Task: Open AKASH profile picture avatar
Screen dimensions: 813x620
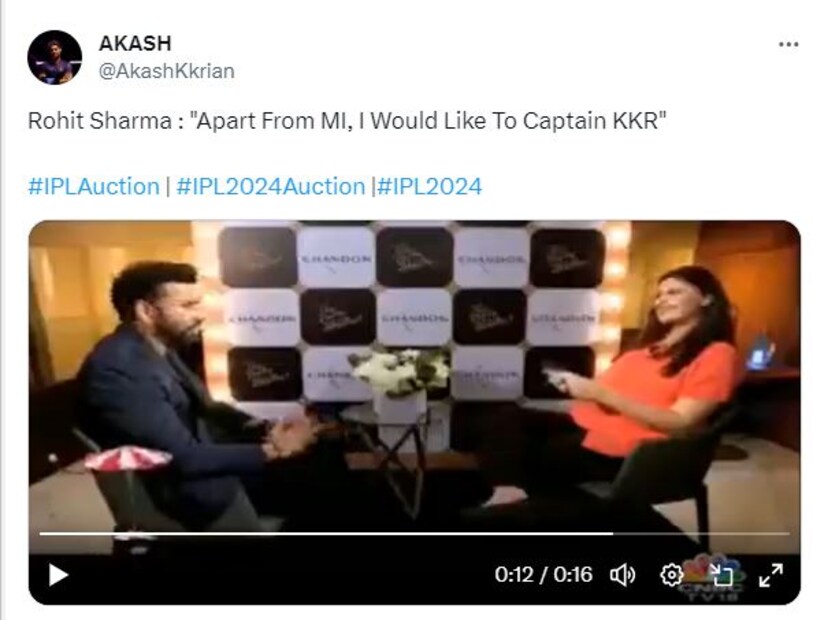Action: 54,57
